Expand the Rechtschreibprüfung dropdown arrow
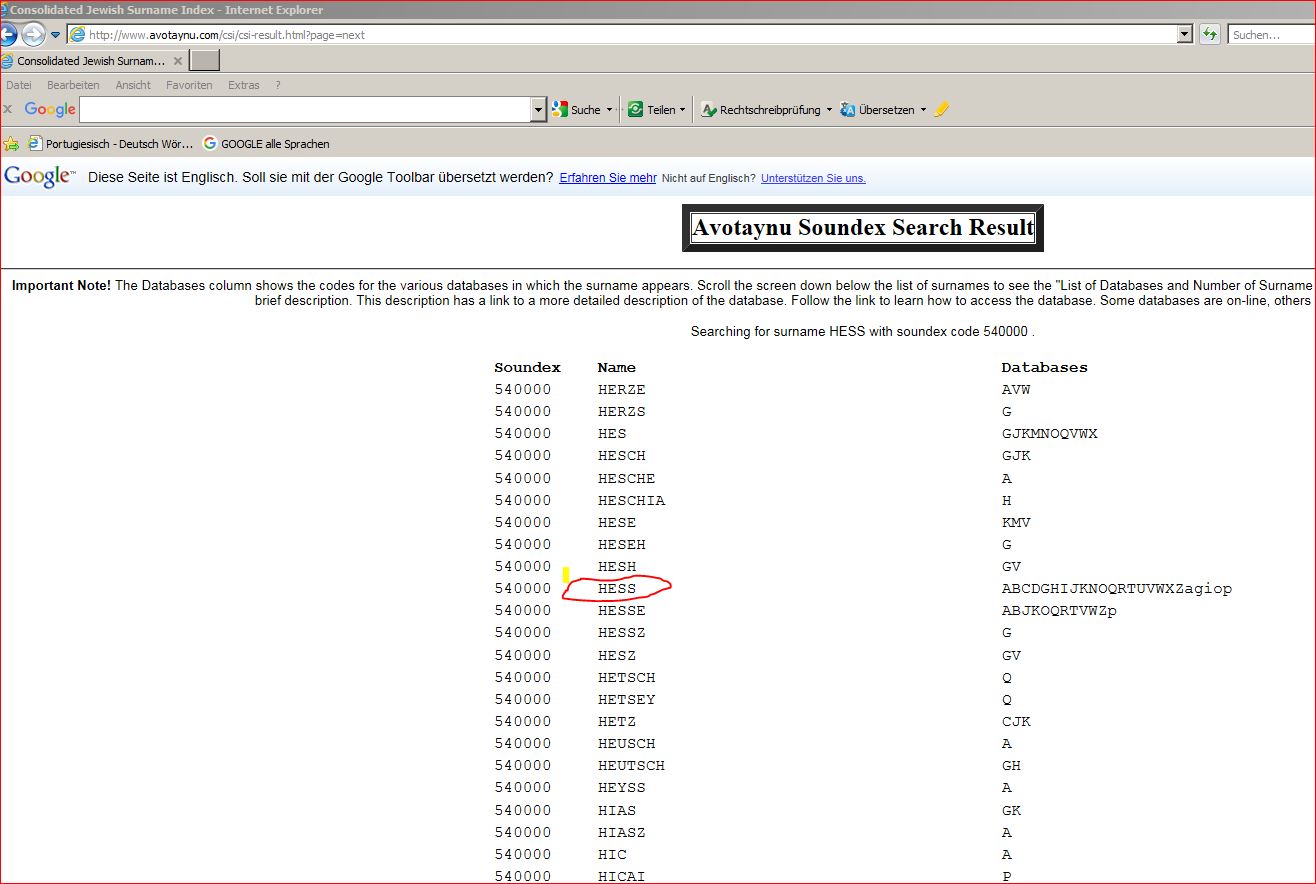 click(829, 110)
